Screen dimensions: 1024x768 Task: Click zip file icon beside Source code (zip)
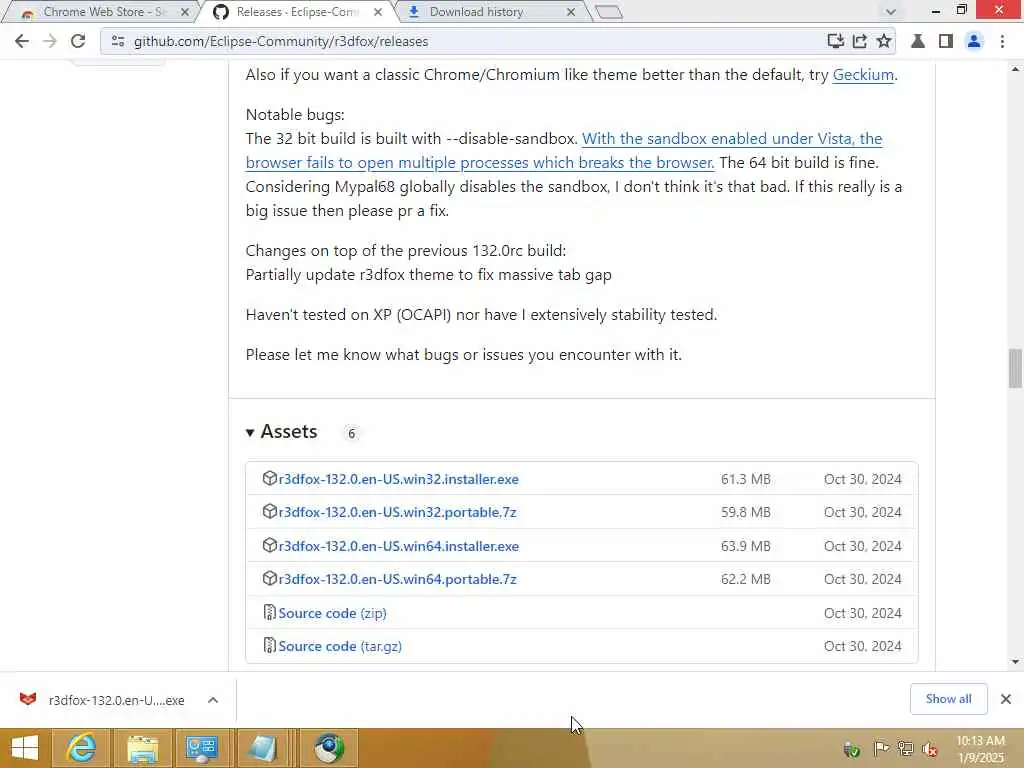[x=269, y=613]
